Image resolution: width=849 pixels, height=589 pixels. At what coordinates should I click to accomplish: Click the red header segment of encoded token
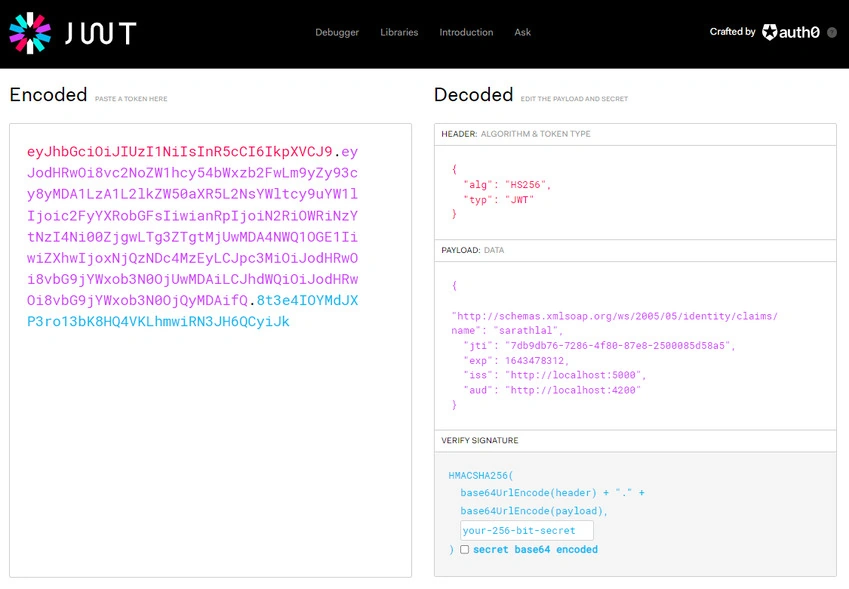(180, 152)
